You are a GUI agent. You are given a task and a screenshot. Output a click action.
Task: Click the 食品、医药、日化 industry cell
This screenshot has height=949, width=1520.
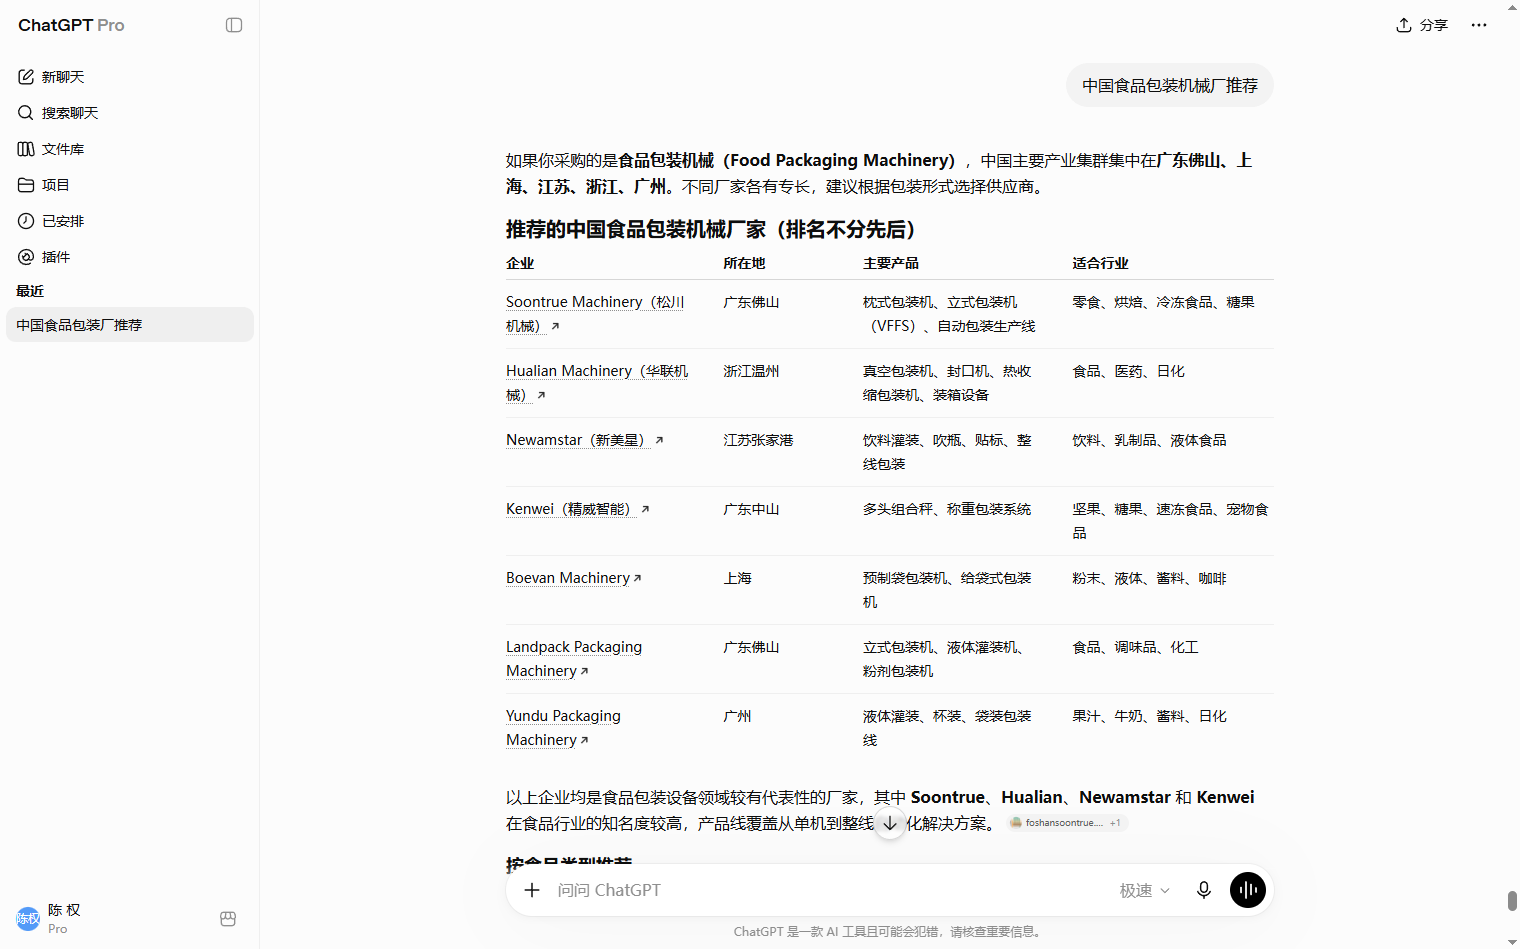click(1129, 371)
